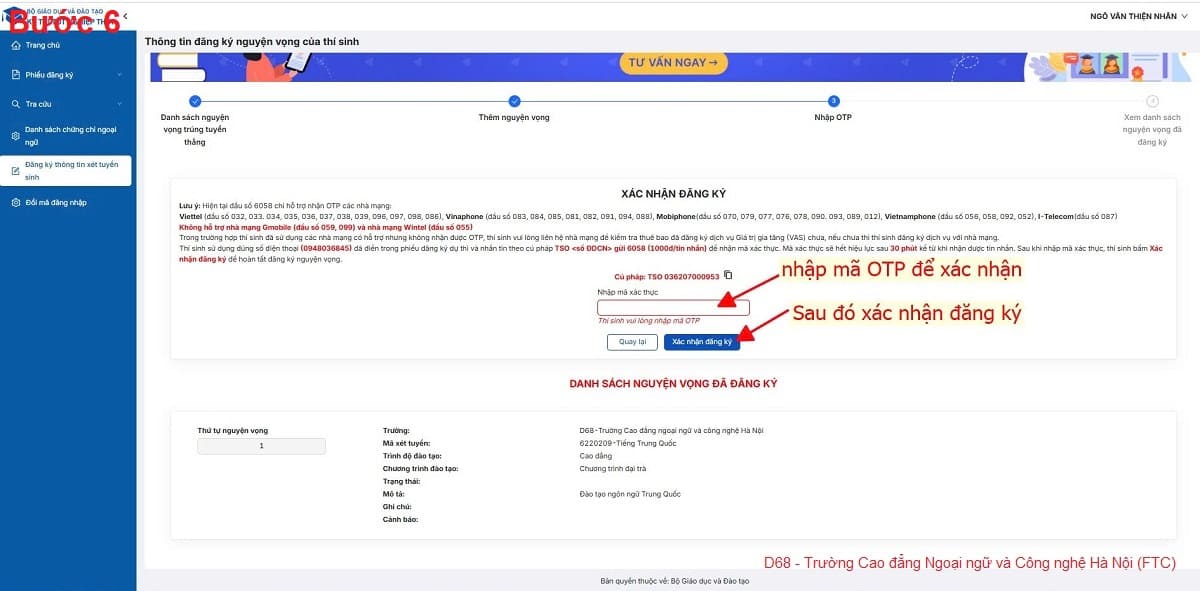Select the completed Thêm nguyện vọng step circle
This screenshot has width=1200, height=591.
[x=514, y=101]
